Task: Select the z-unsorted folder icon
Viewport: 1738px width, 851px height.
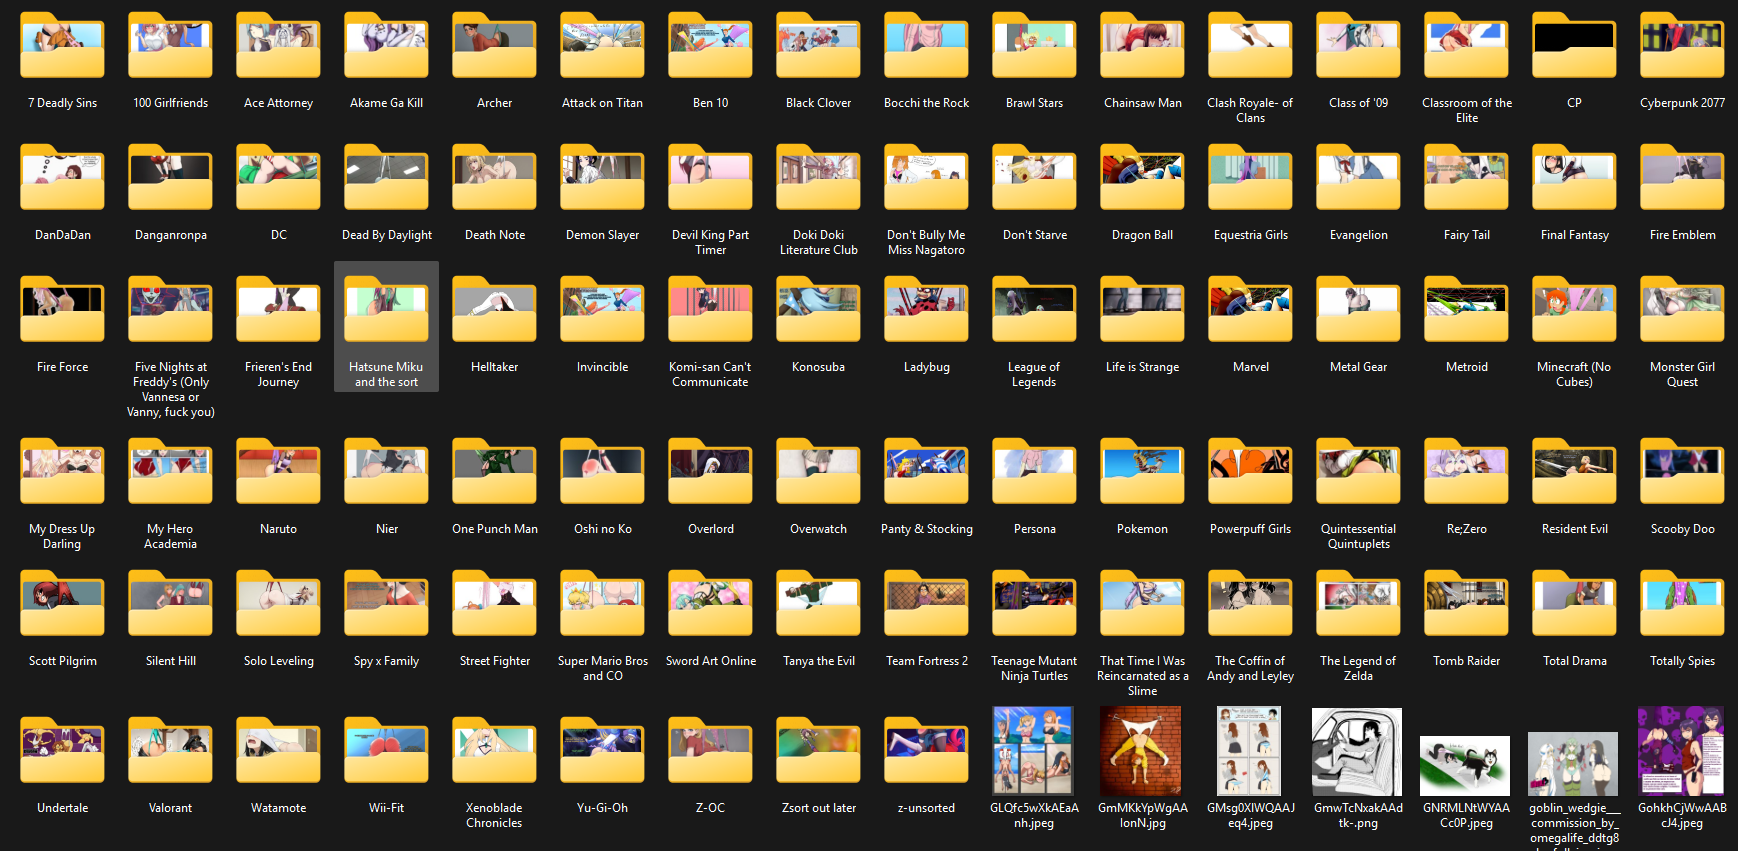Action: 926,751
